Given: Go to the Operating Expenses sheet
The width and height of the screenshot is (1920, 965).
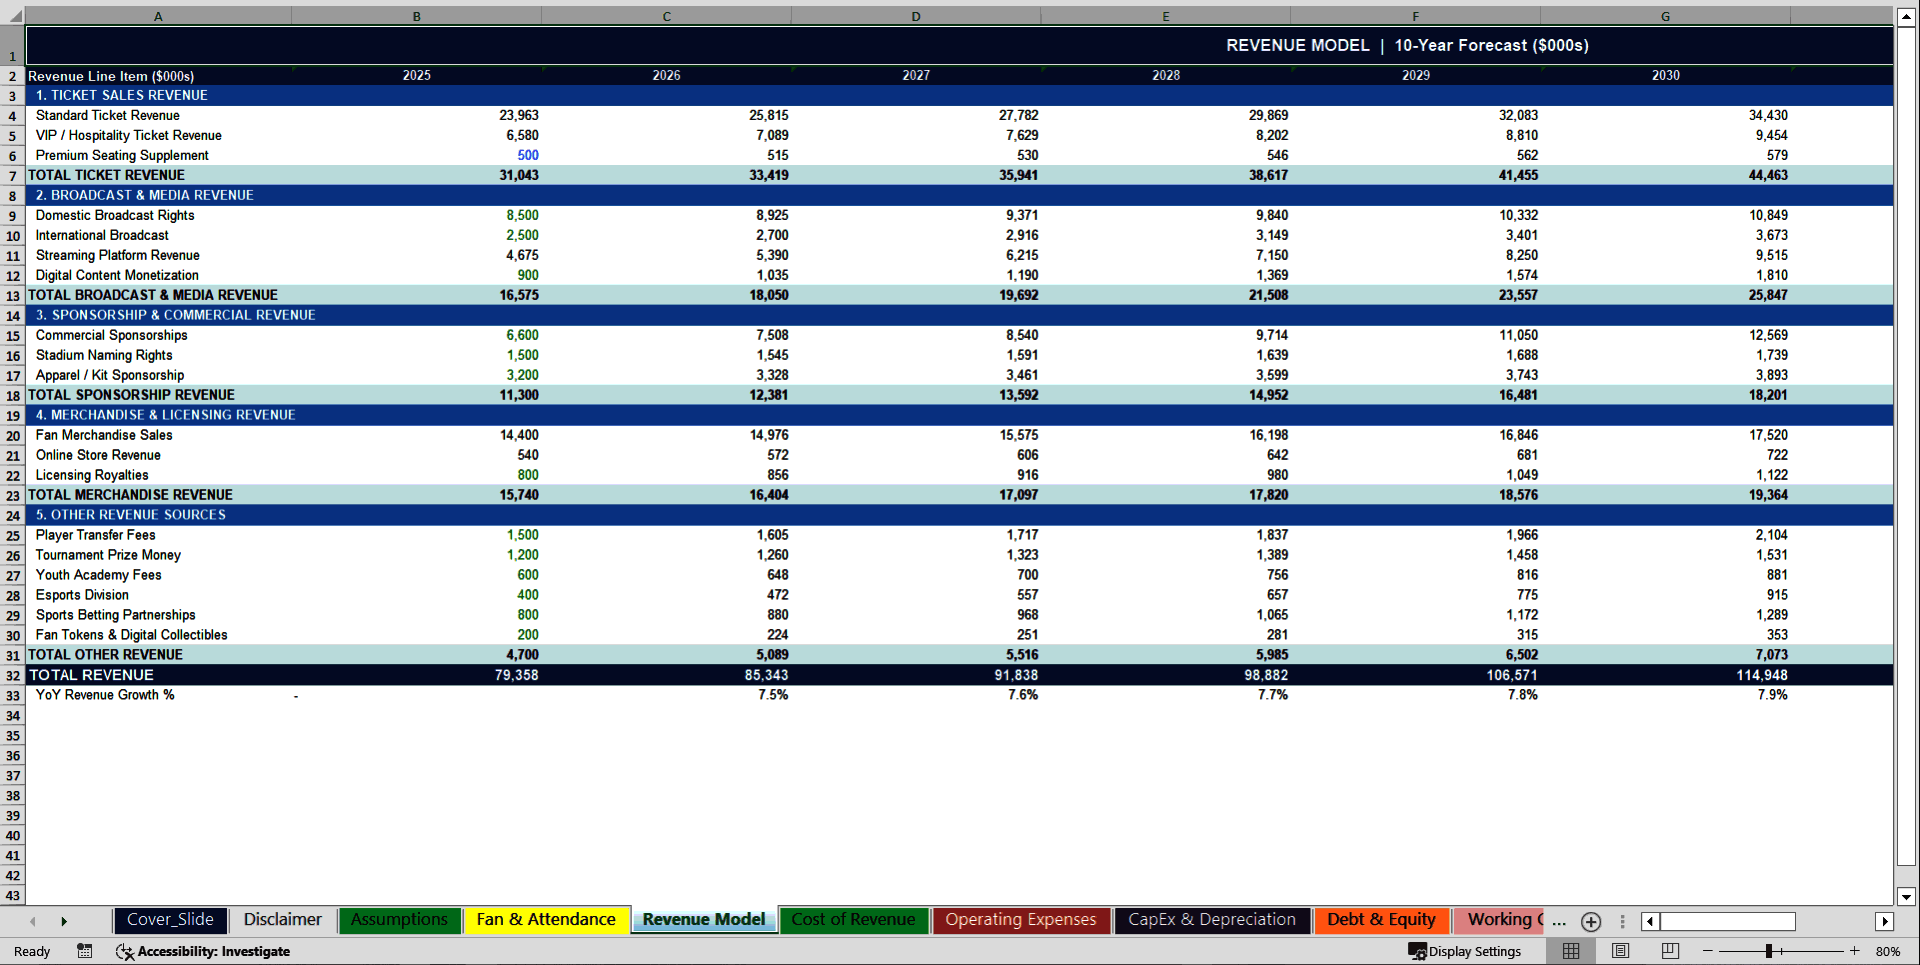Looking at the screenshot, I should tap(1021, 920).
